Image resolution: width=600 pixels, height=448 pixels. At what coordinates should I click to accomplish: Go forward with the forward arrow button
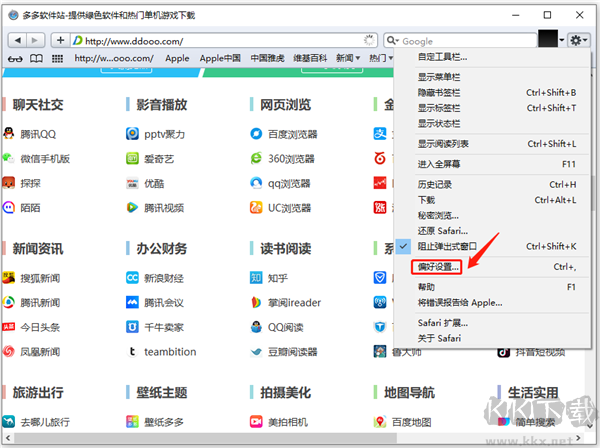pos(35,40)
